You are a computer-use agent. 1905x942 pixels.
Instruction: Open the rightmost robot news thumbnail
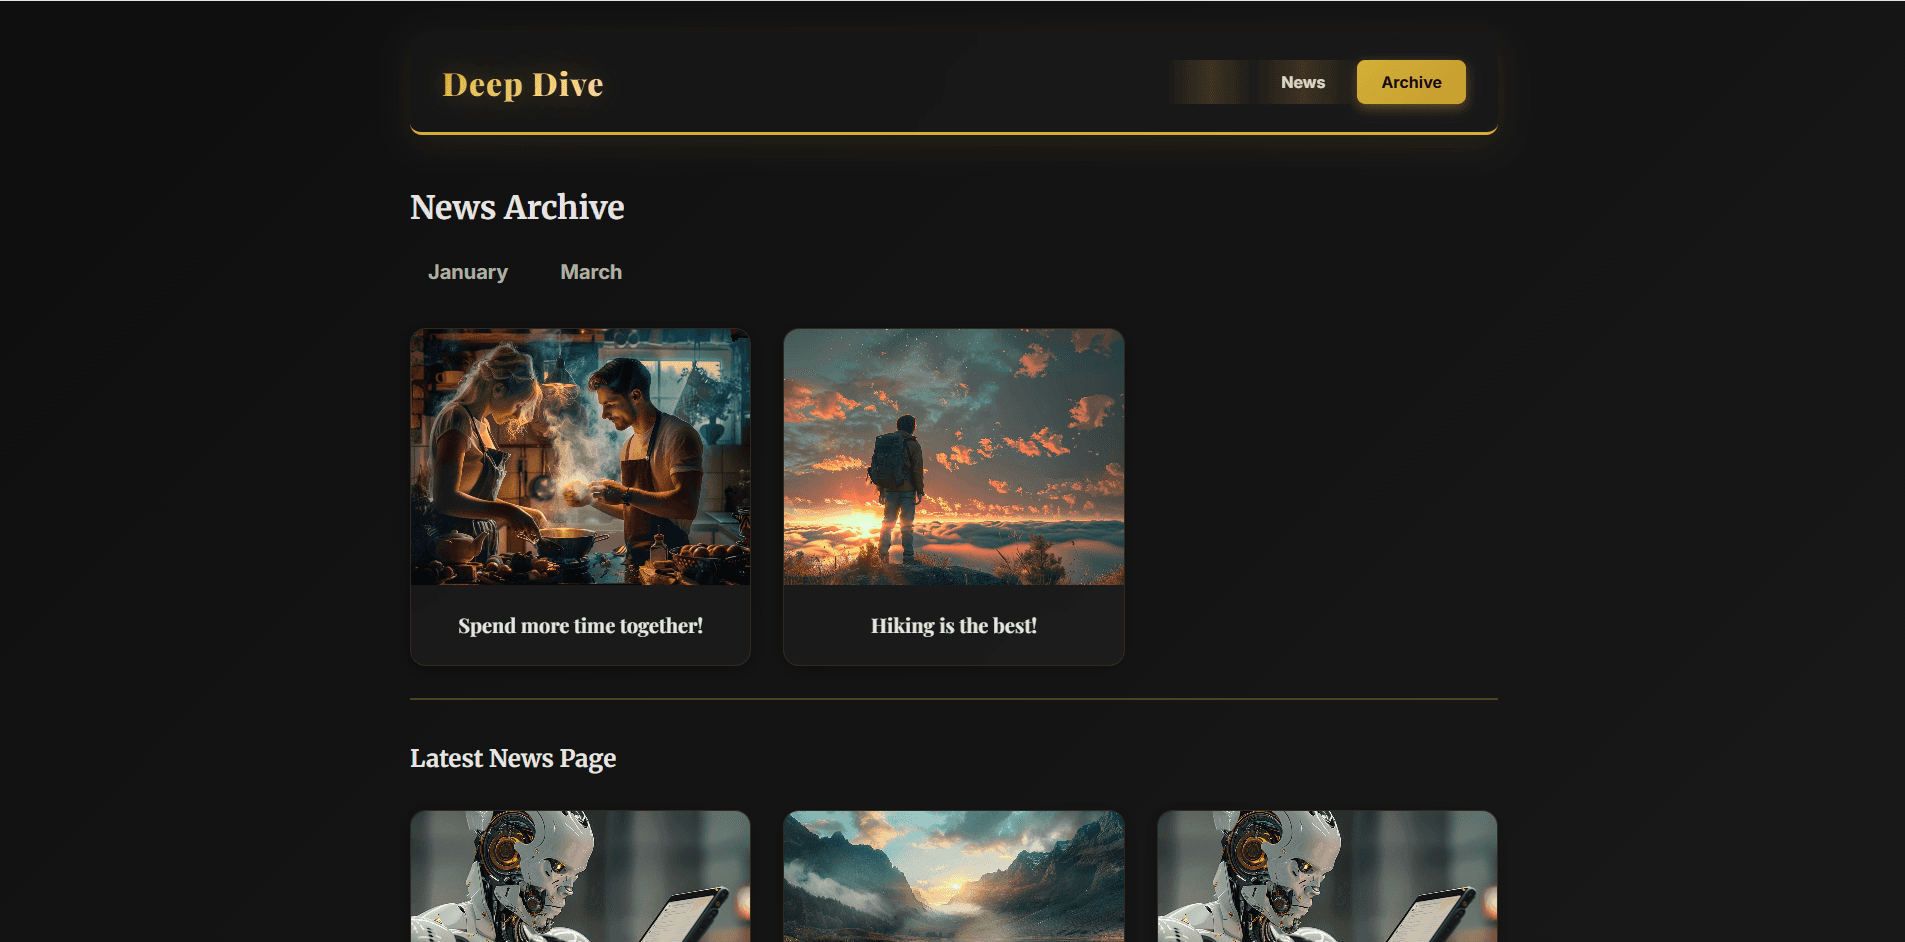pyautogui.click(x=1326, y=876)
